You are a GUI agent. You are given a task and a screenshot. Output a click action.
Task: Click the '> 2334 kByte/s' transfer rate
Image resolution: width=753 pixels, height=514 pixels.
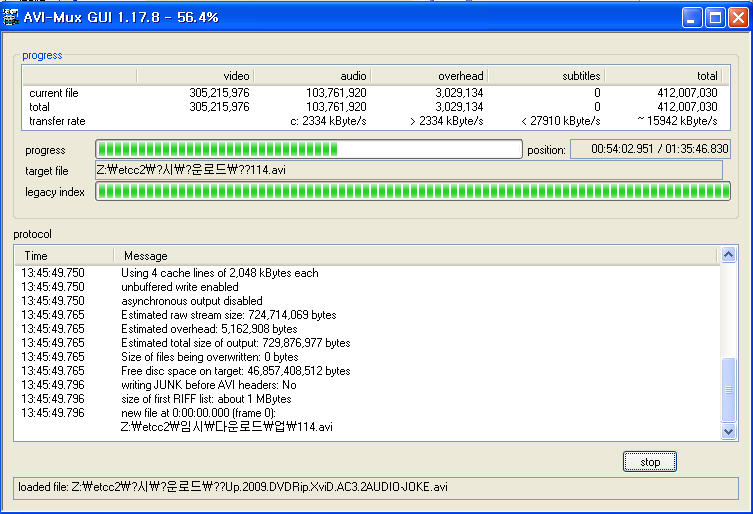pyautogui.click(x=447, y=121)
